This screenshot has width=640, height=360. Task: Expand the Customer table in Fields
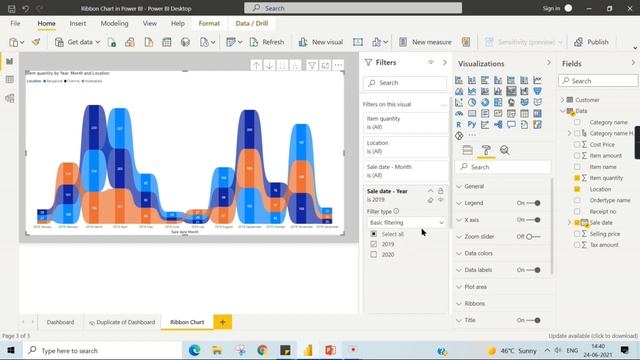(562, 100)
